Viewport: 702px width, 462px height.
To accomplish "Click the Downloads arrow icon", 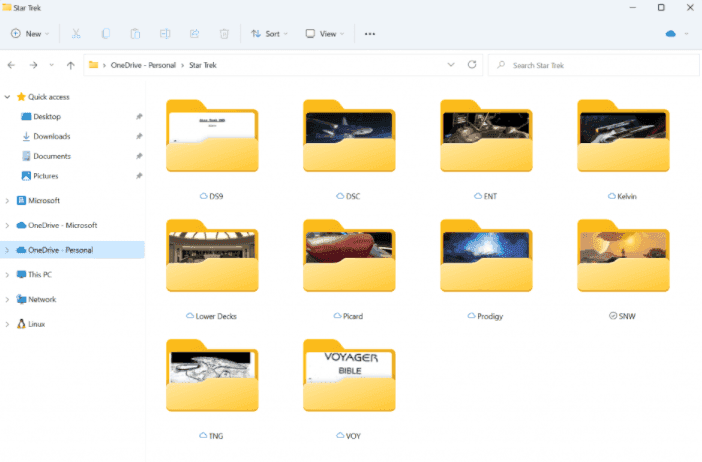I will (26, 136).
